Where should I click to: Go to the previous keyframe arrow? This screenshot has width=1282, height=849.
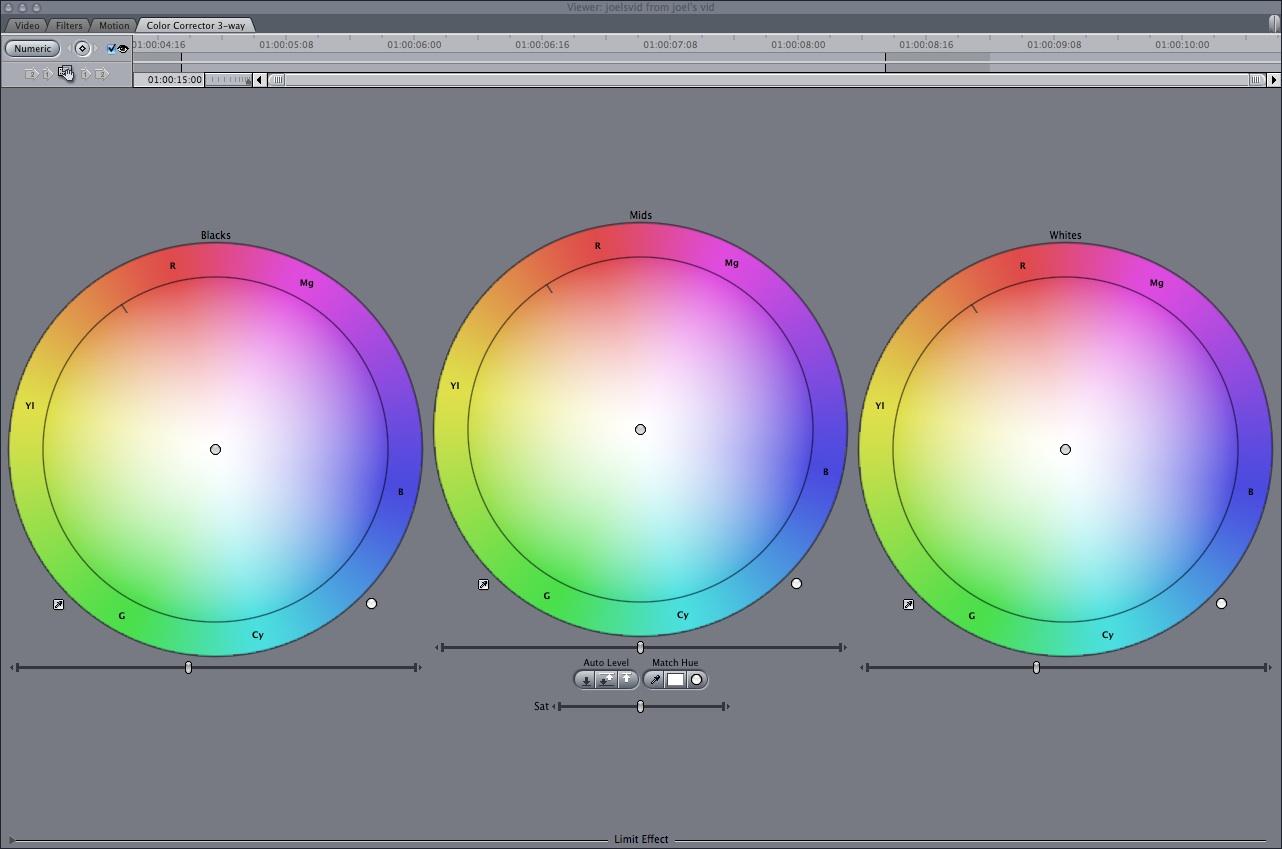[69, 48]
